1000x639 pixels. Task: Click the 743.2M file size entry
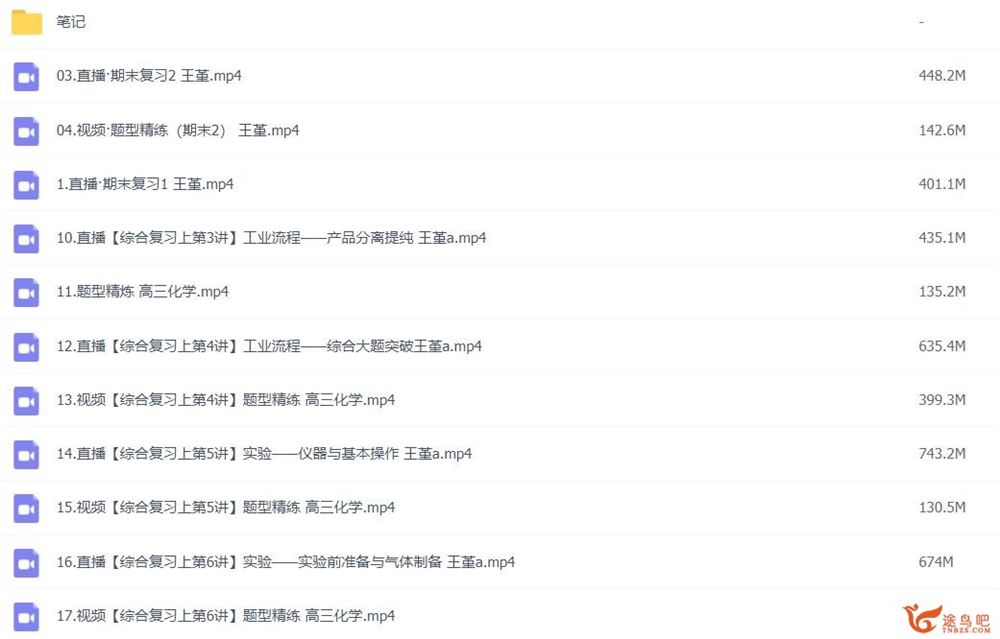[x=942, y=453]
